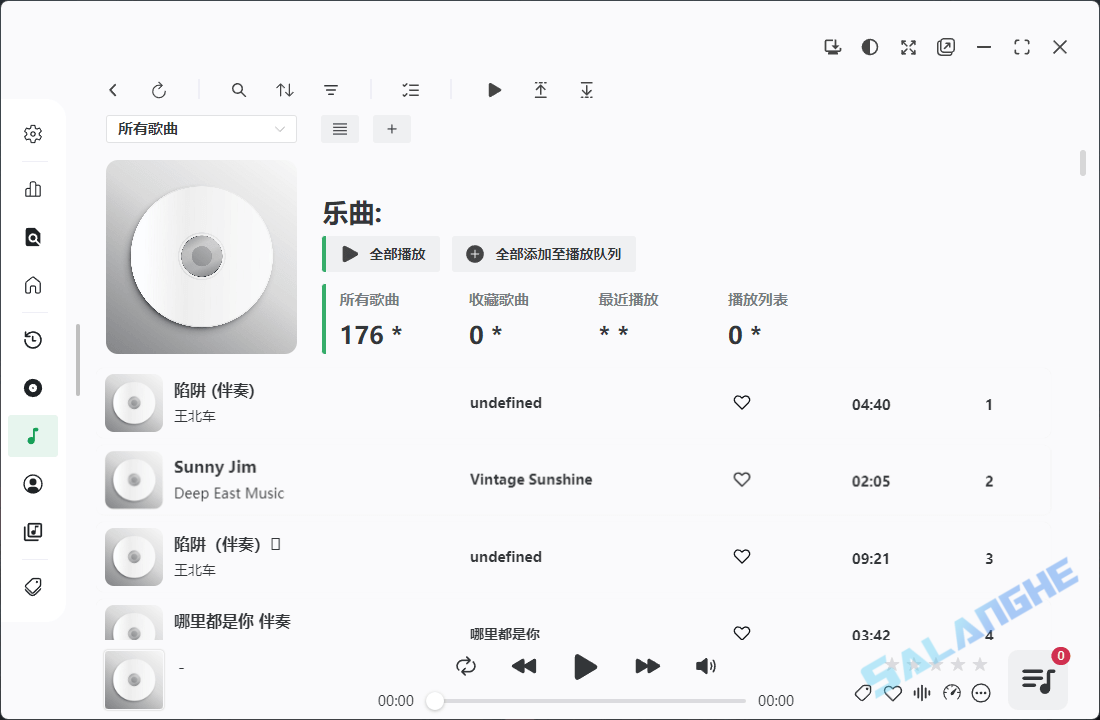Toggle the heart on the Sunny Jim track
The height and width of the screenshot is (720, 1100).
[741, 479]
